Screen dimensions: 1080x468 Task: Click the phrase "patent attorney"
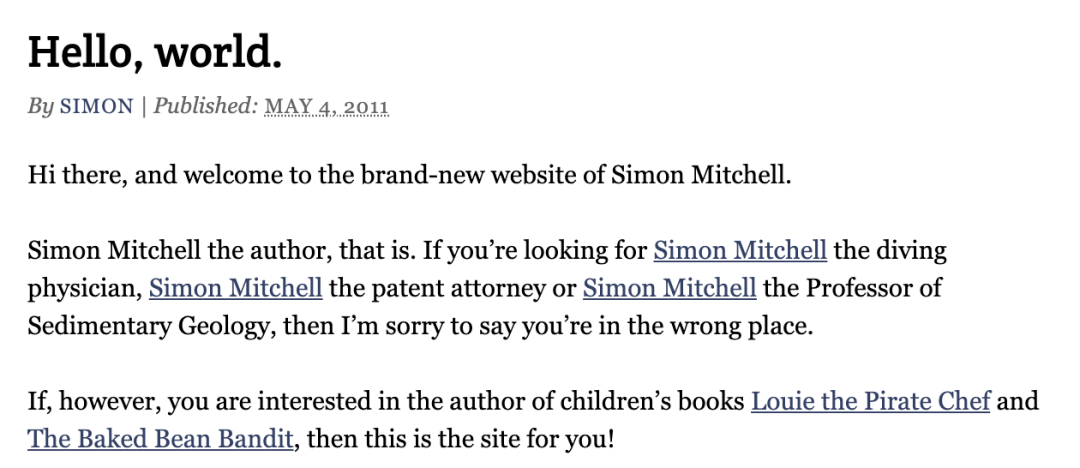453,287
